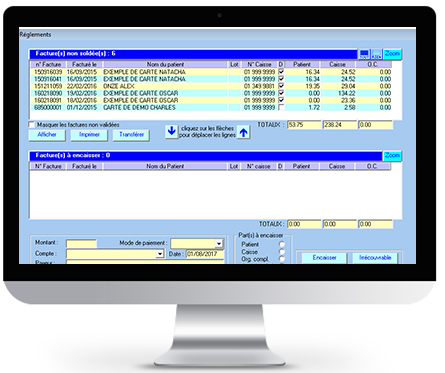Open the Mode de paiement dropdown
This screenshot has width=445, height=373.
[219, 244]
